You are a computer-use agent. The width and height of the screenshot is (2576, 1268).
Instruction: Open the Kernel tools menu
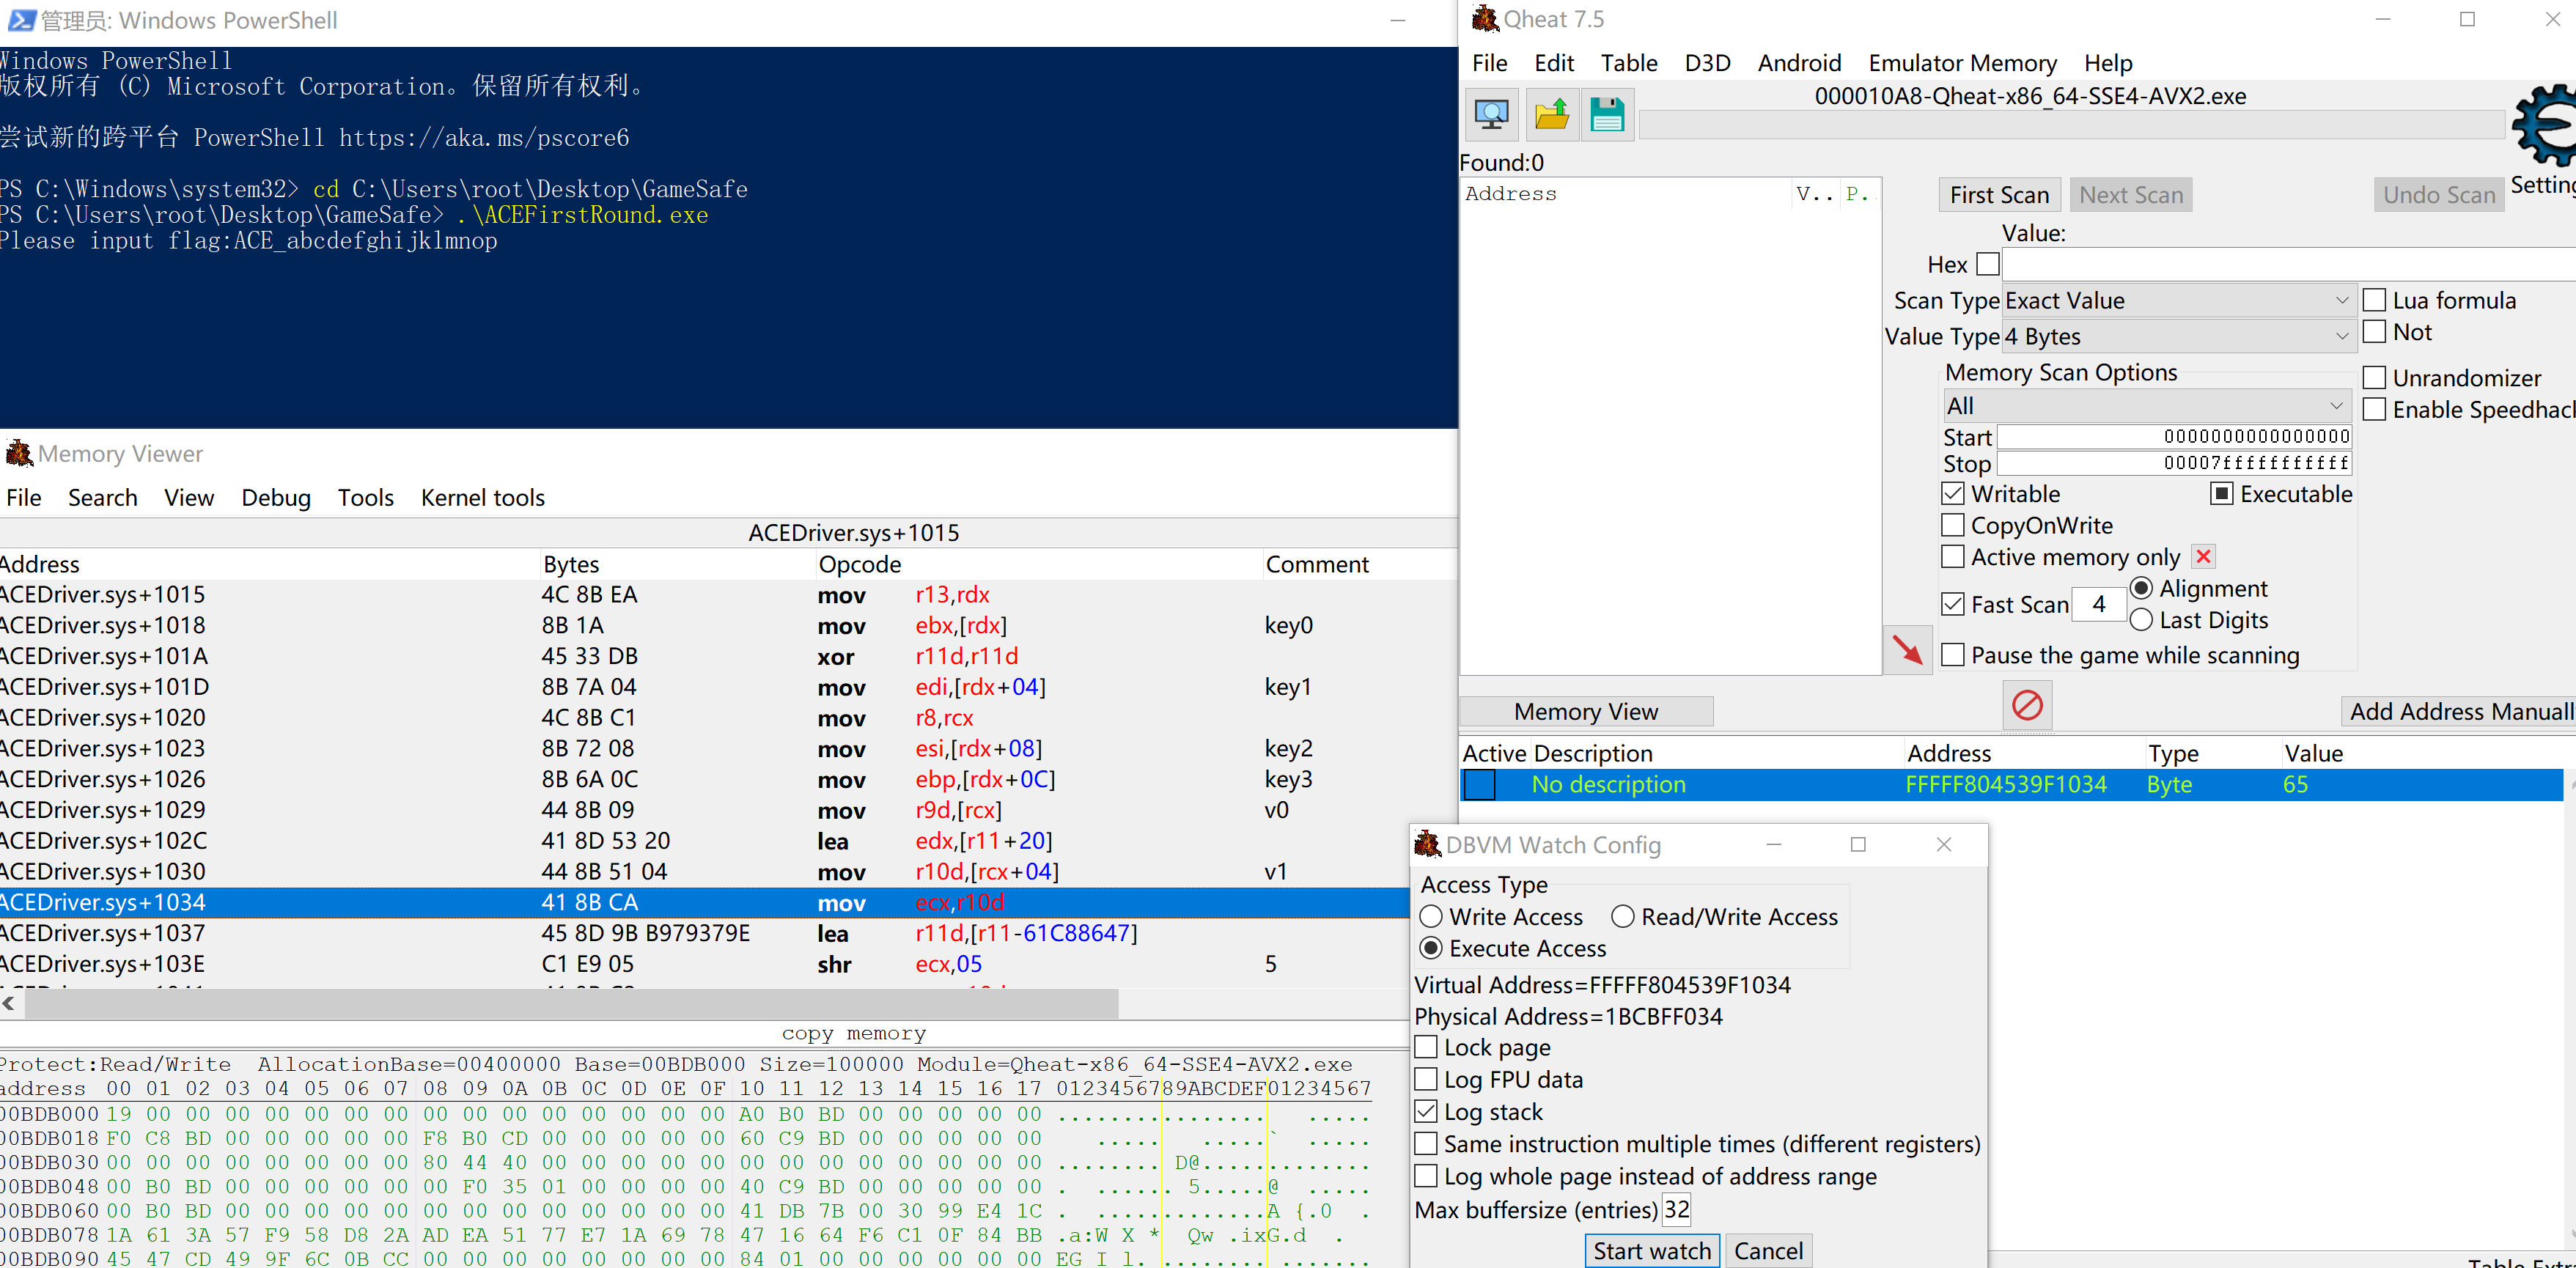coord(482,498)
